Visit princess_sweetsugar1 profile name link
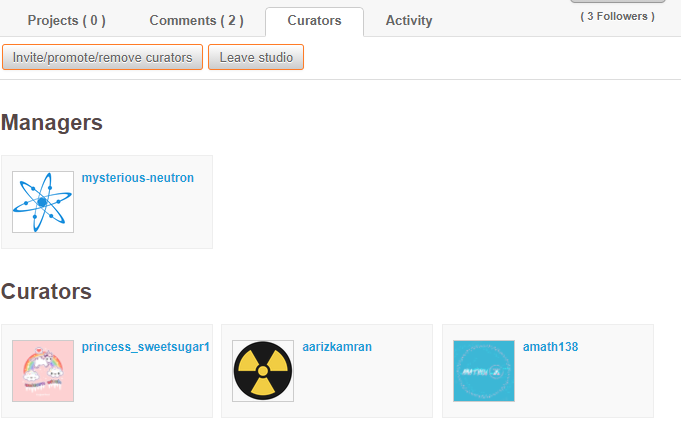 click(145, 347)
